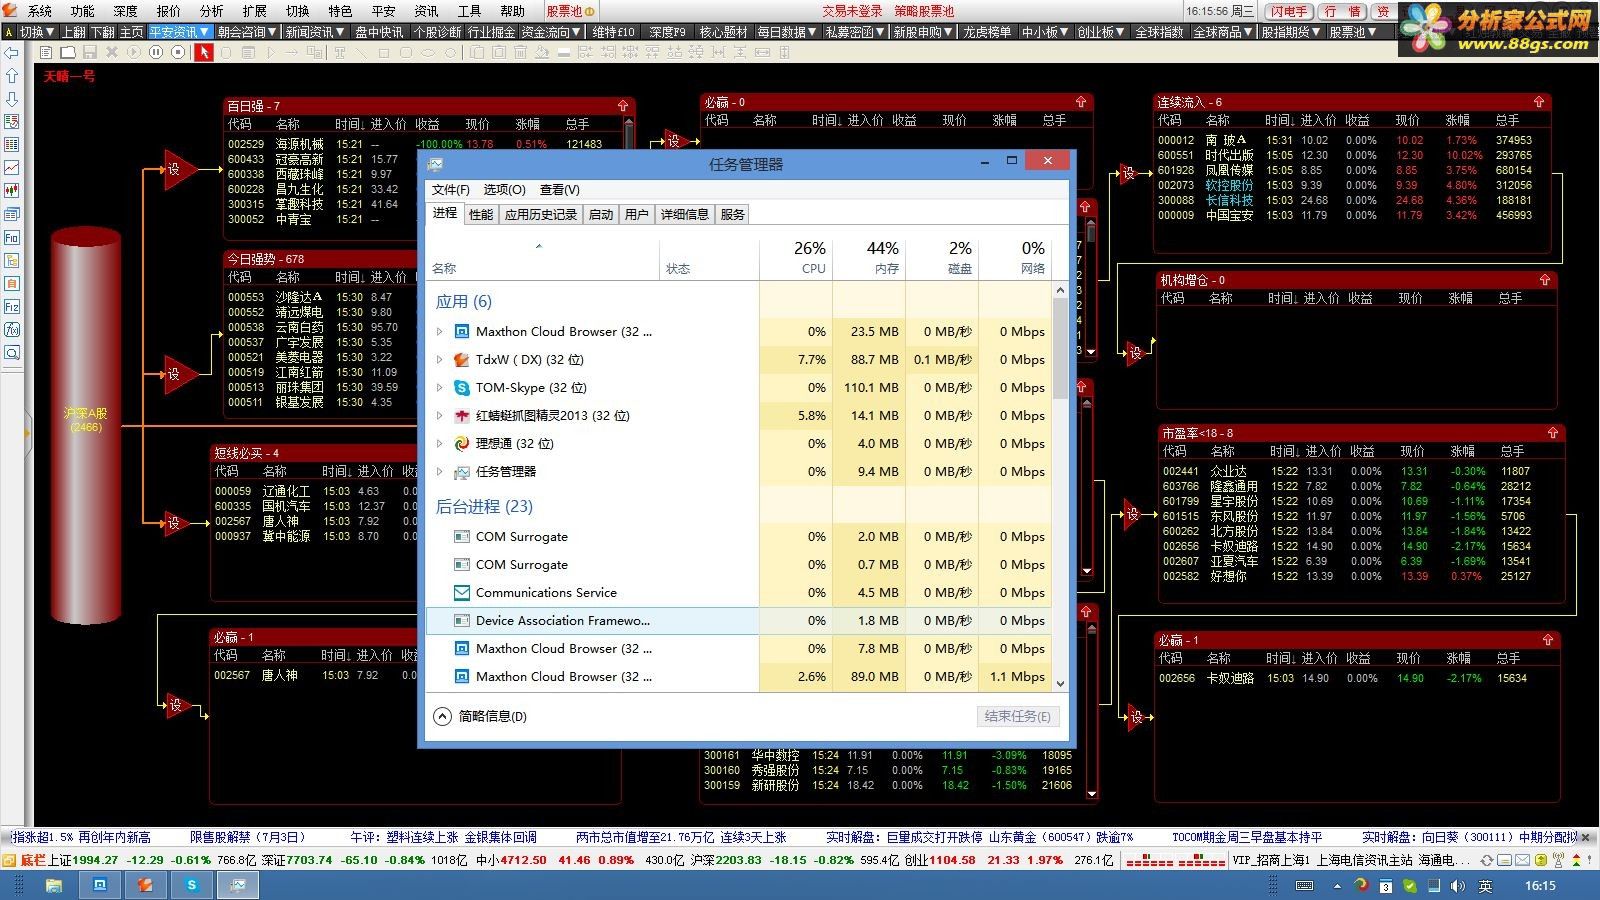The image size is (1600, 900).
Task: Click the back arrow in the left sidebar
Action: click(12, 52)
